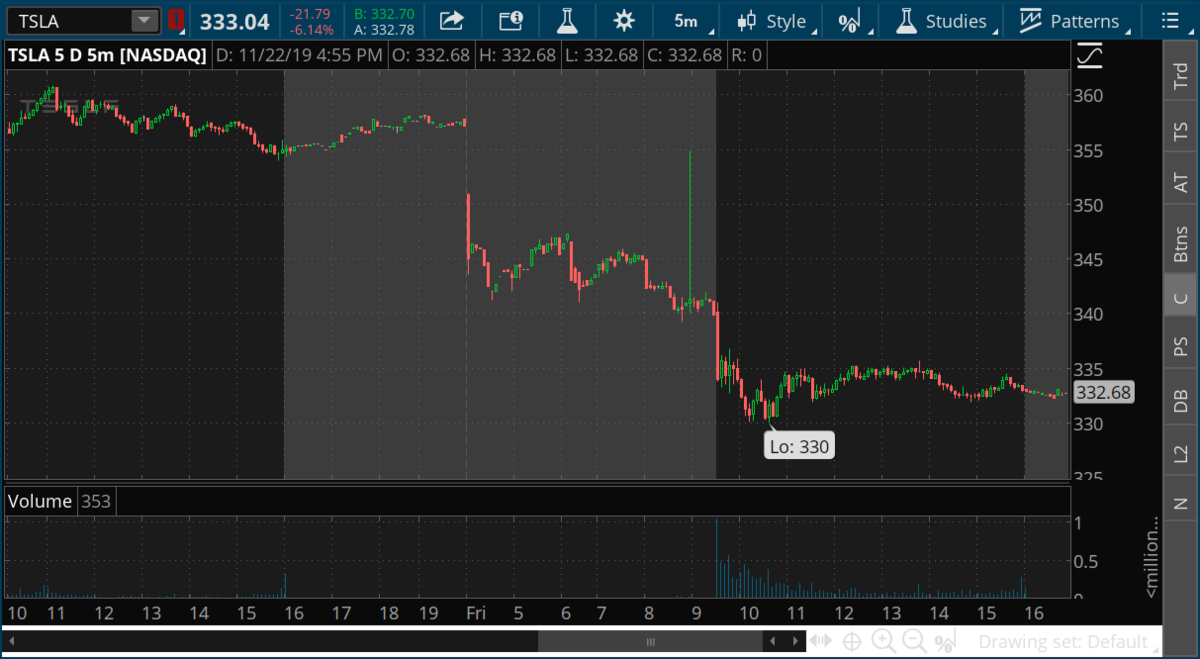This screenshot has height=659, width=1200.
Task: Select the C sidebar tab
Action: coord(1181,297)
